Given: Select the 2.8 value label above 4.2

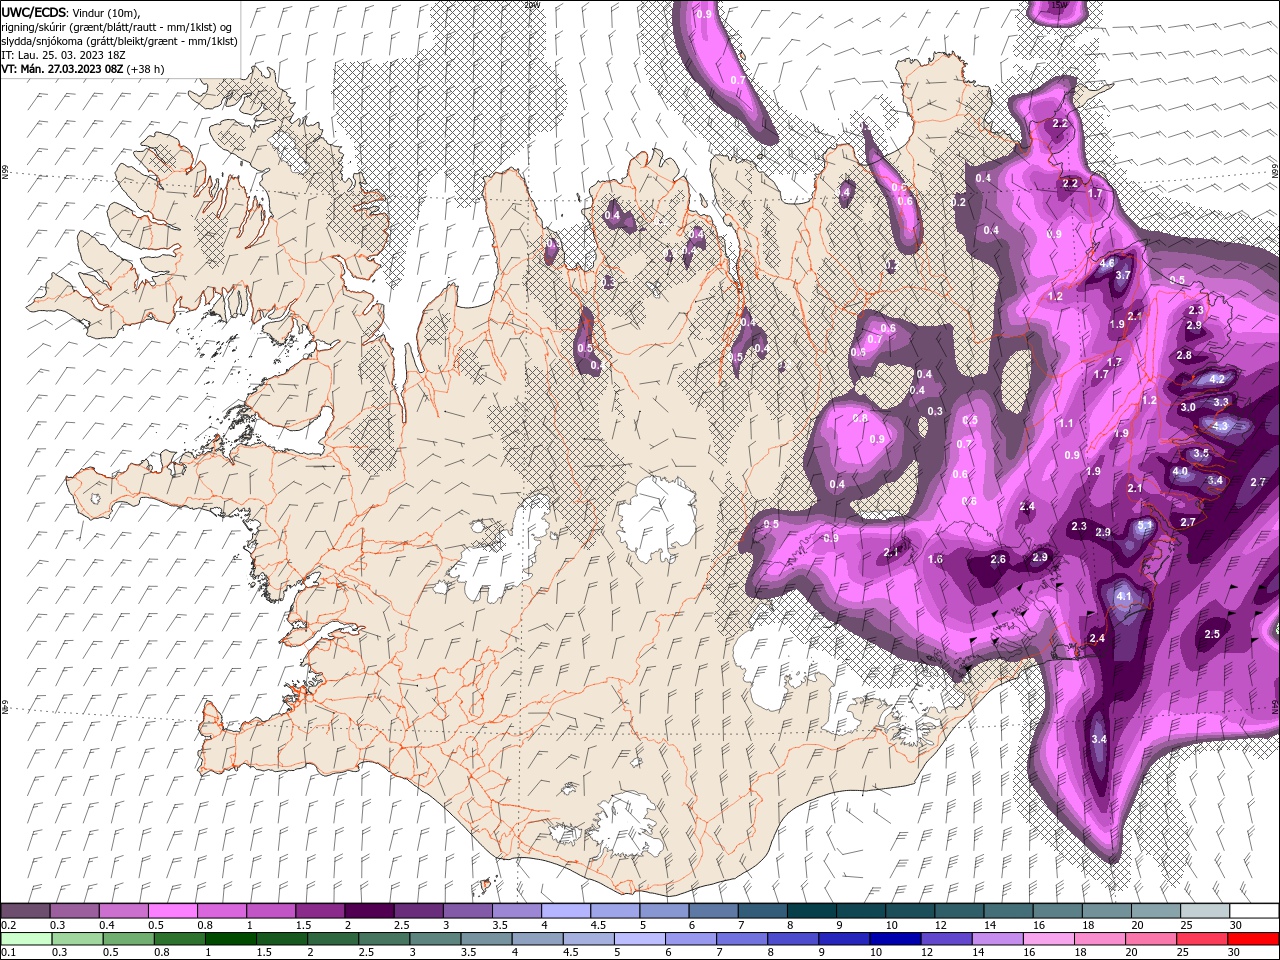Looking at the screenshot, I should (1184, 356).
